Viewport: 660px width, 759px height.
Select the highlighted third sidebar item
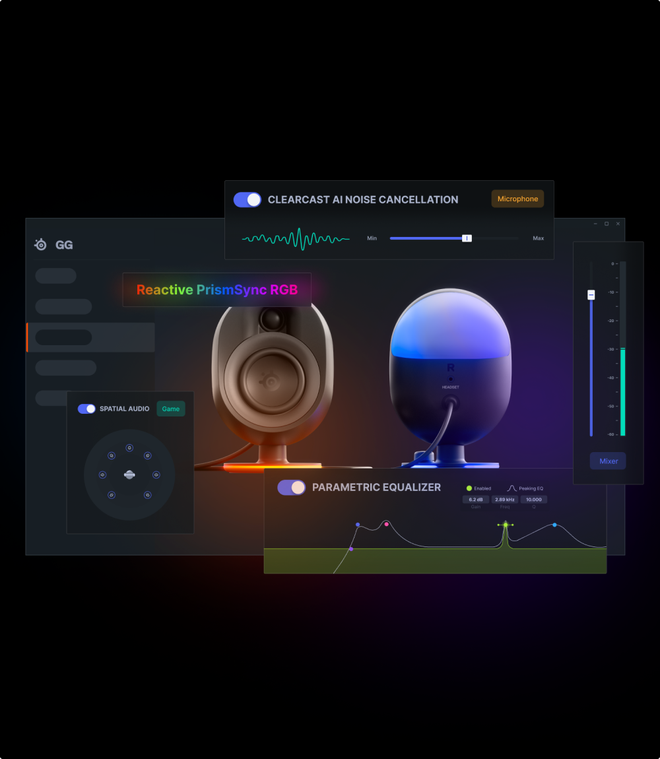[91, 337]
